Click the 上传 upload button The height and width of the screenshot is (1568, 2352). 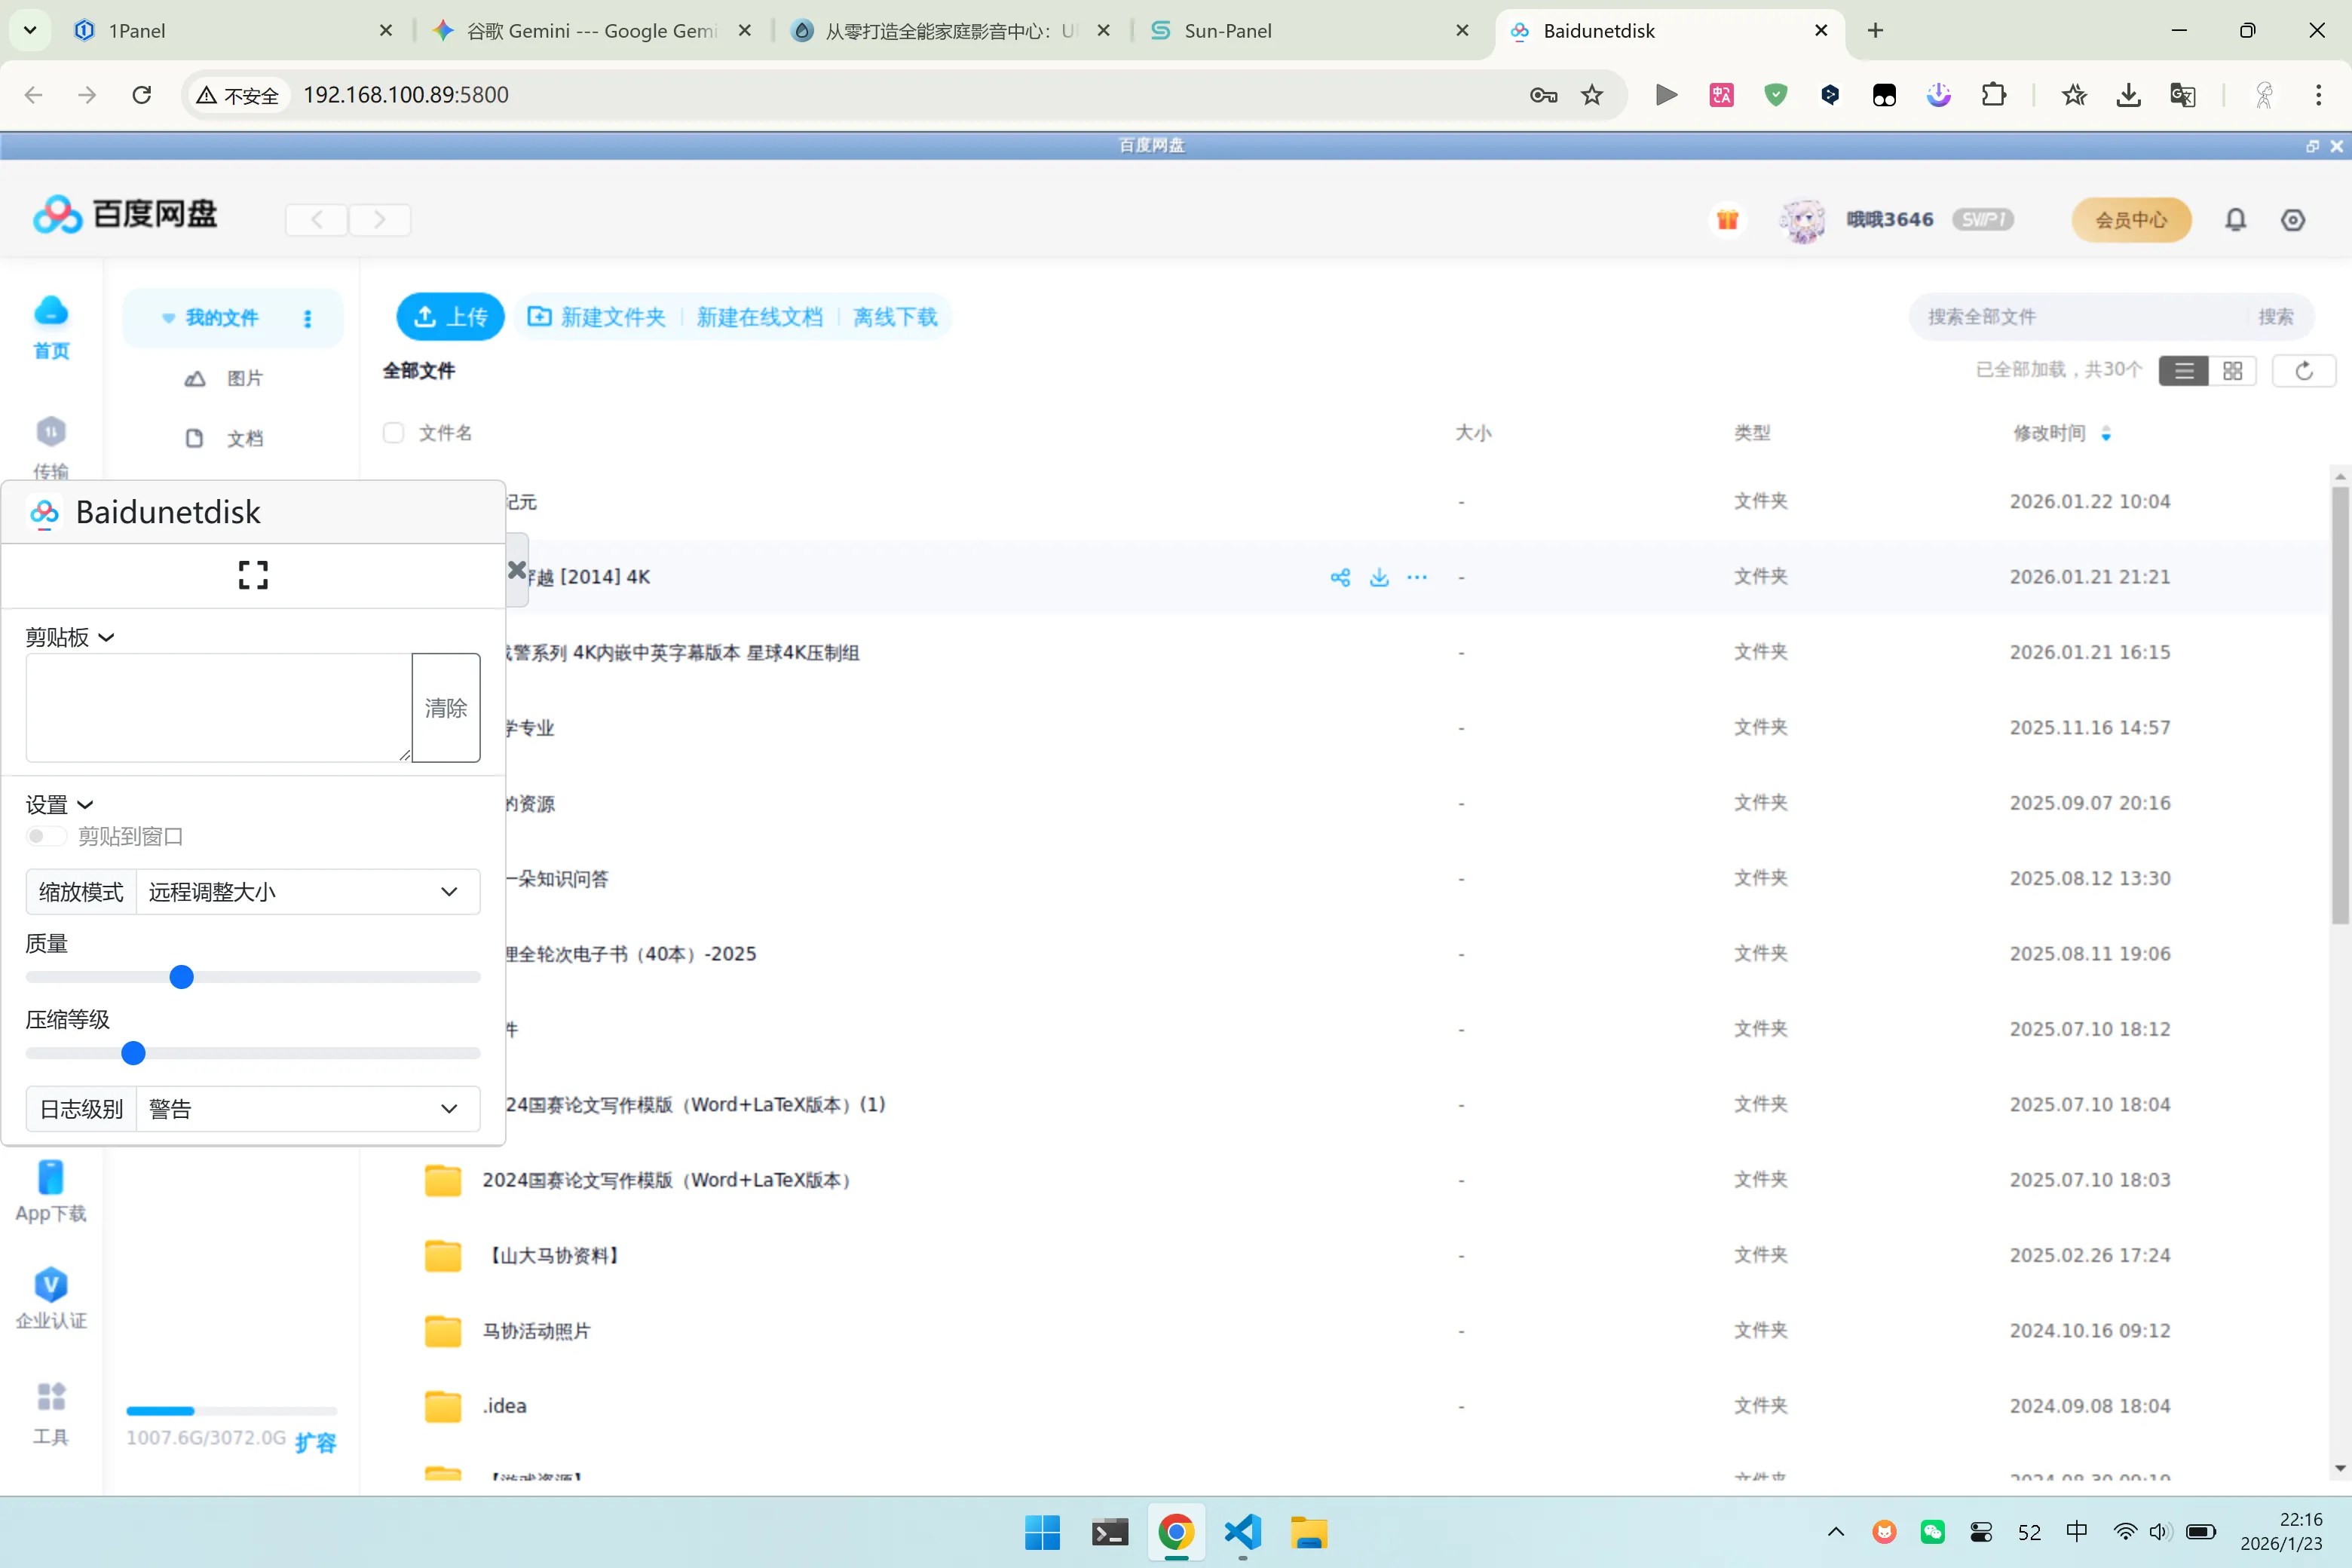tap(450, 317)
